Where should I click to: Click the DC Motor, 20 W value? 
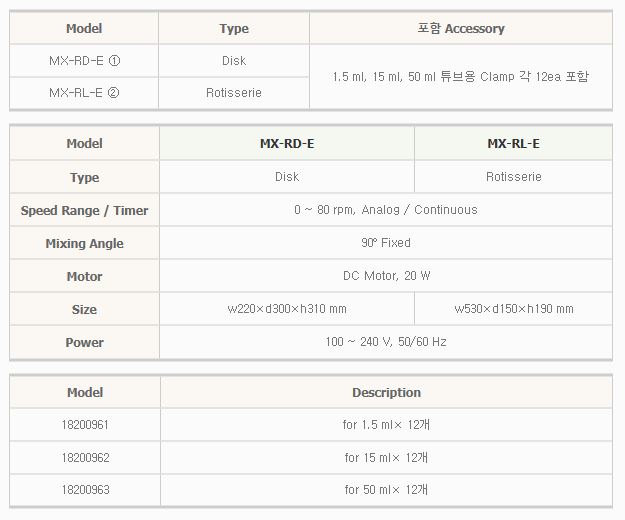coord(386,276)
